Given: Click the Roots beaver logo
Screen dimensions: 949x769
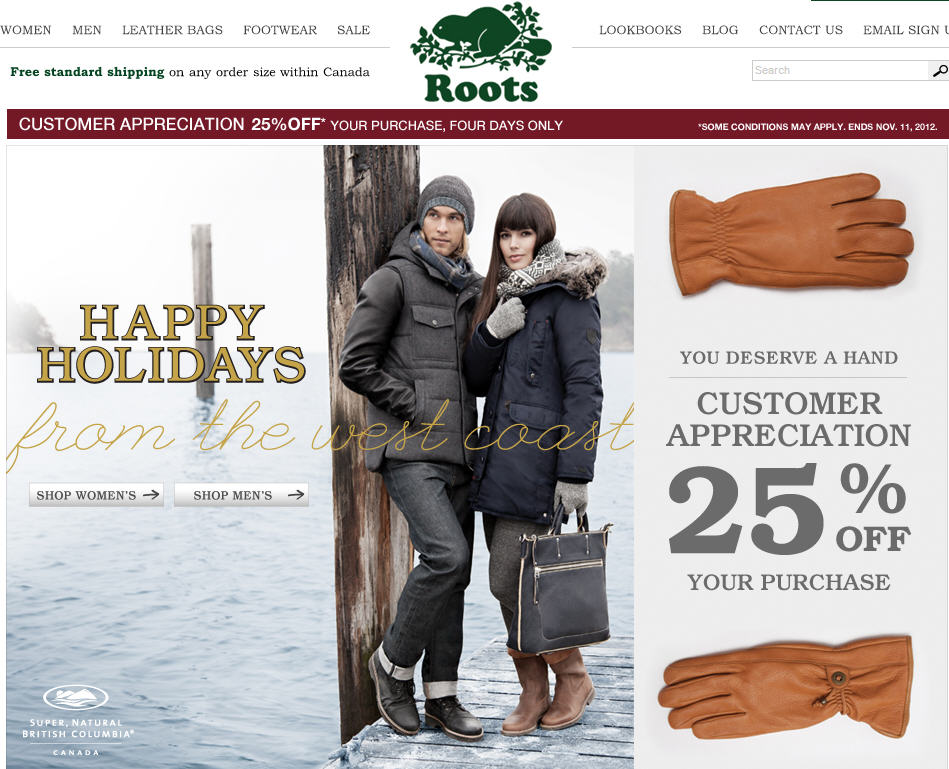Looking at the screenshot, I should 481,52.
